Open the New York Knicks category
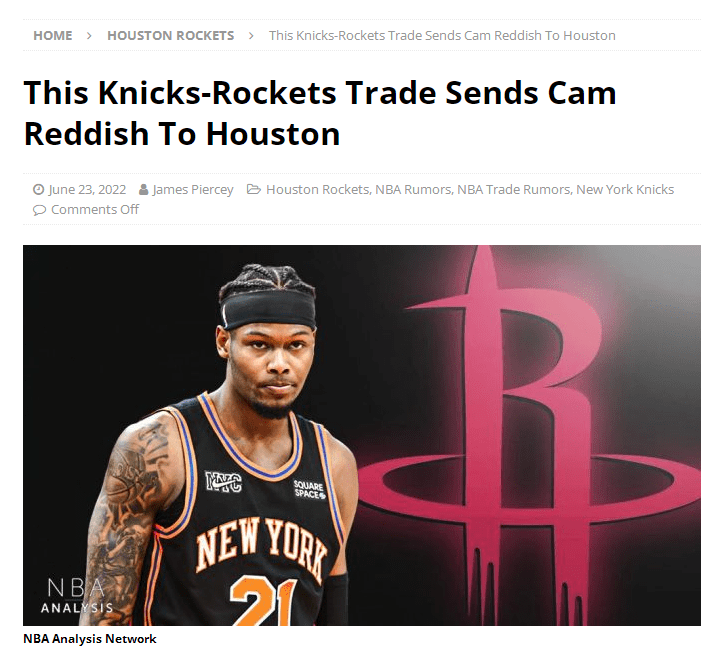 point(625,189)
